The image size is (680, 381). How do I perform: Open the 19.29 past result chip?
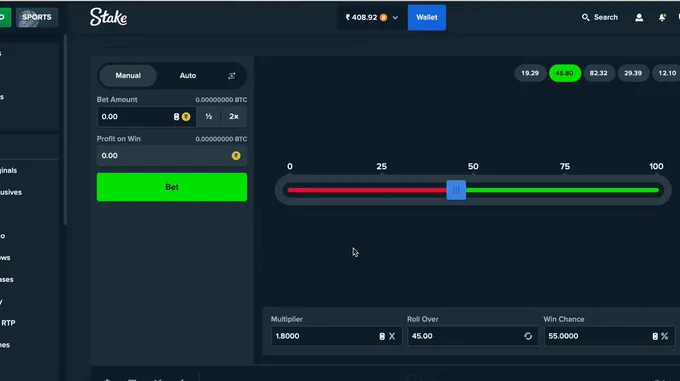530,73
